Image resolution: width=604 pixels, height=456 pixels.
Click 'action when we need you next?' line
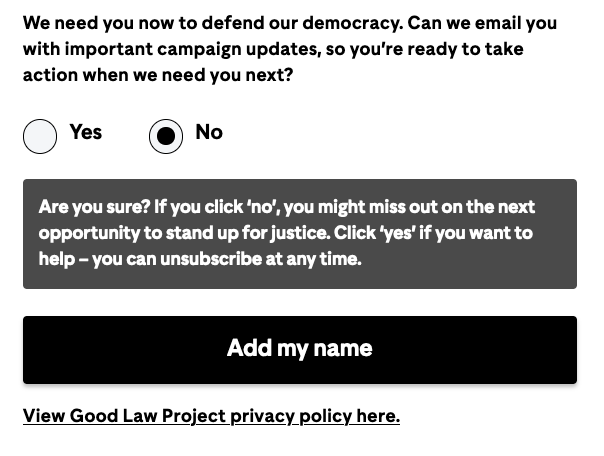click(x=158, y=75)
